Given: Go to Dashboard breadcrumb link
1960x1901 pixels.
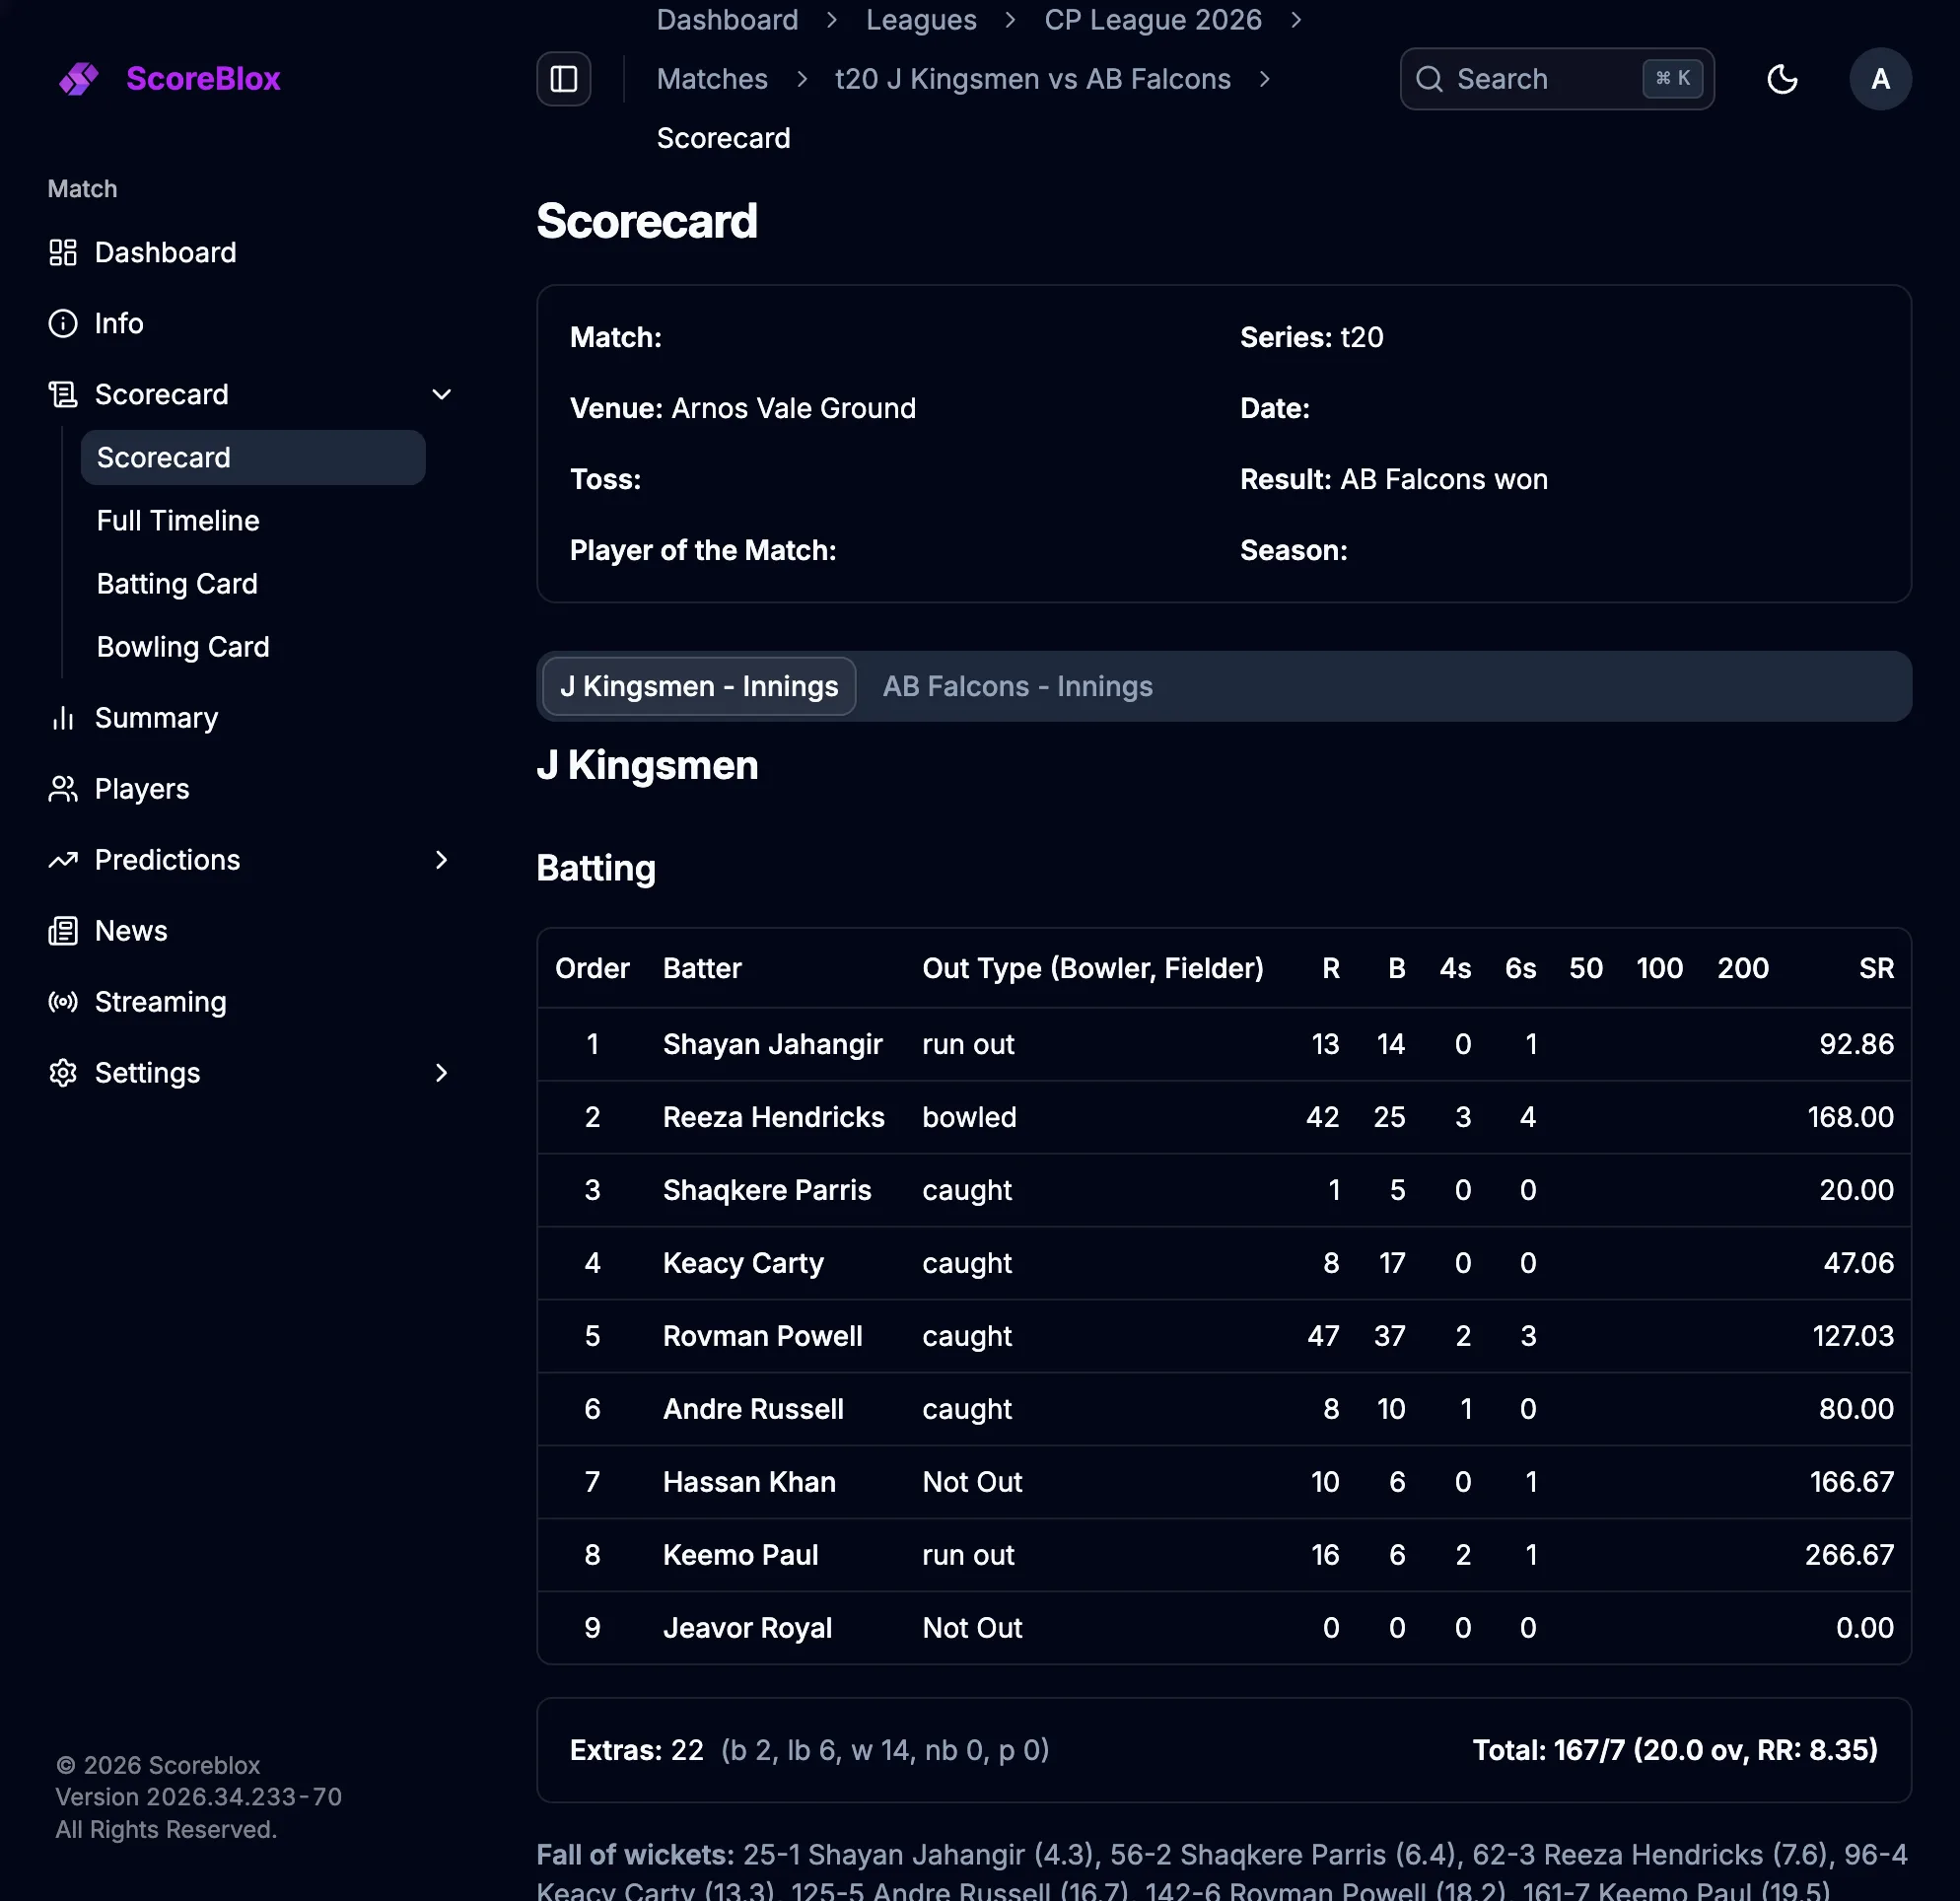Looking at the screenshot, I should [x=727, y=20].
